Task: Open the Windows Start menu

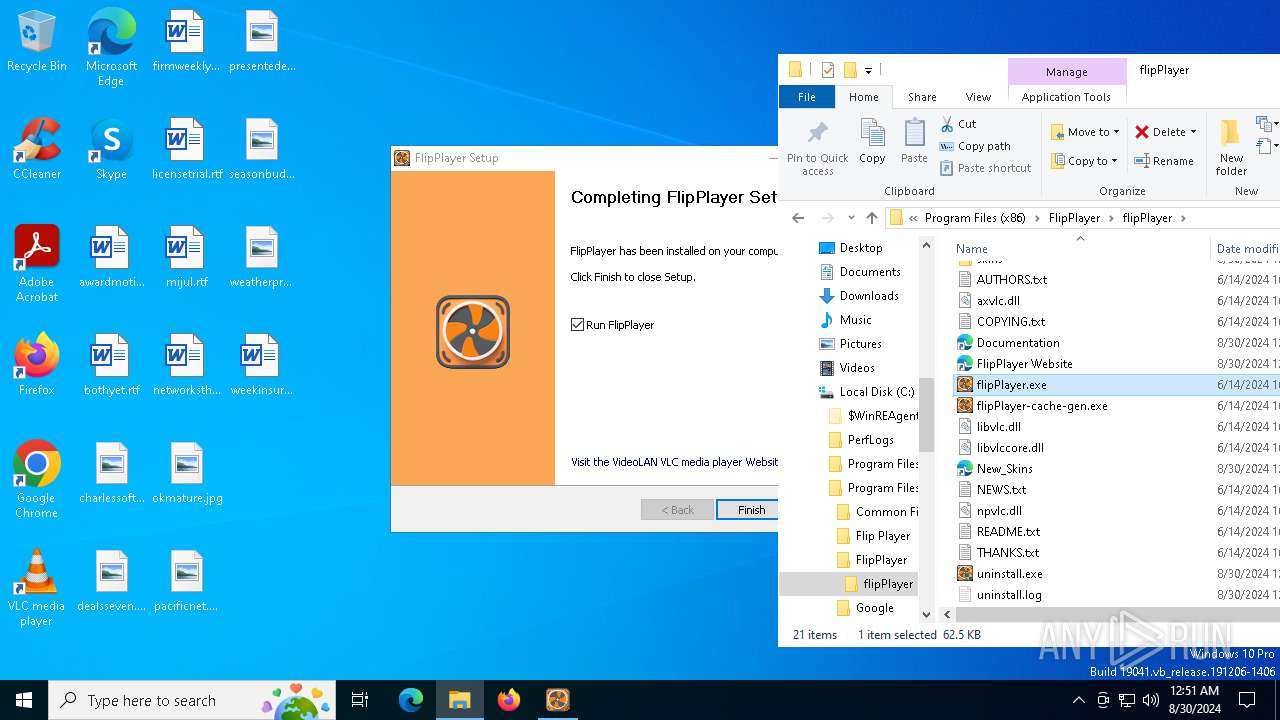Action: coord(24,700)
